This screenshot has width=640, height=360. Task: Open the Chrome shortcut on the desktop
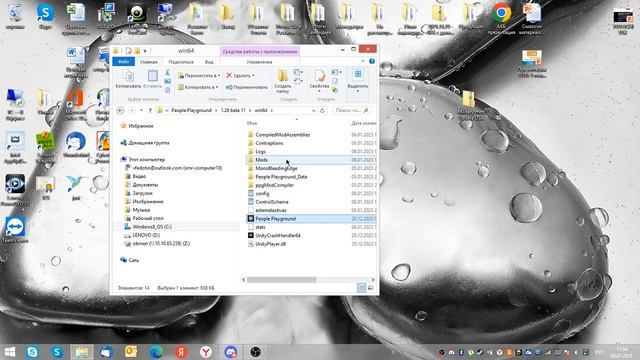(x=501, y=18)
